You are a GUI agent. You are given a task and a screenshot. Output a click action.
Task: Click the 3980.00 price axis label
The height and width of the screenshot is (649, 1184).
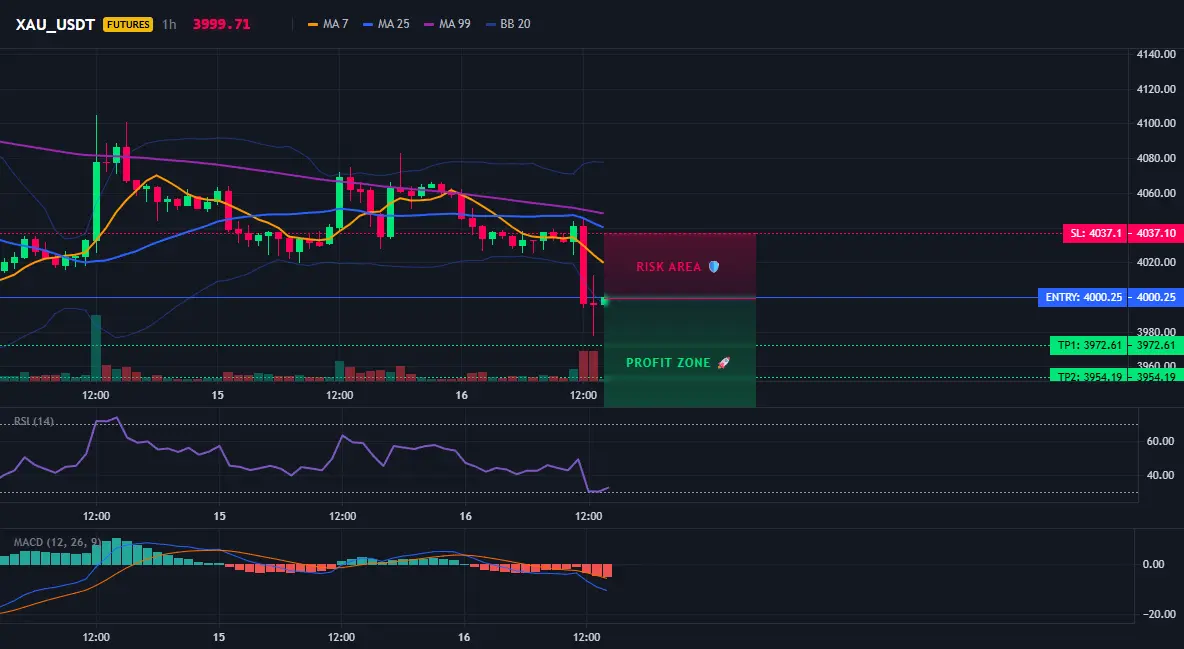point(1156,332)
